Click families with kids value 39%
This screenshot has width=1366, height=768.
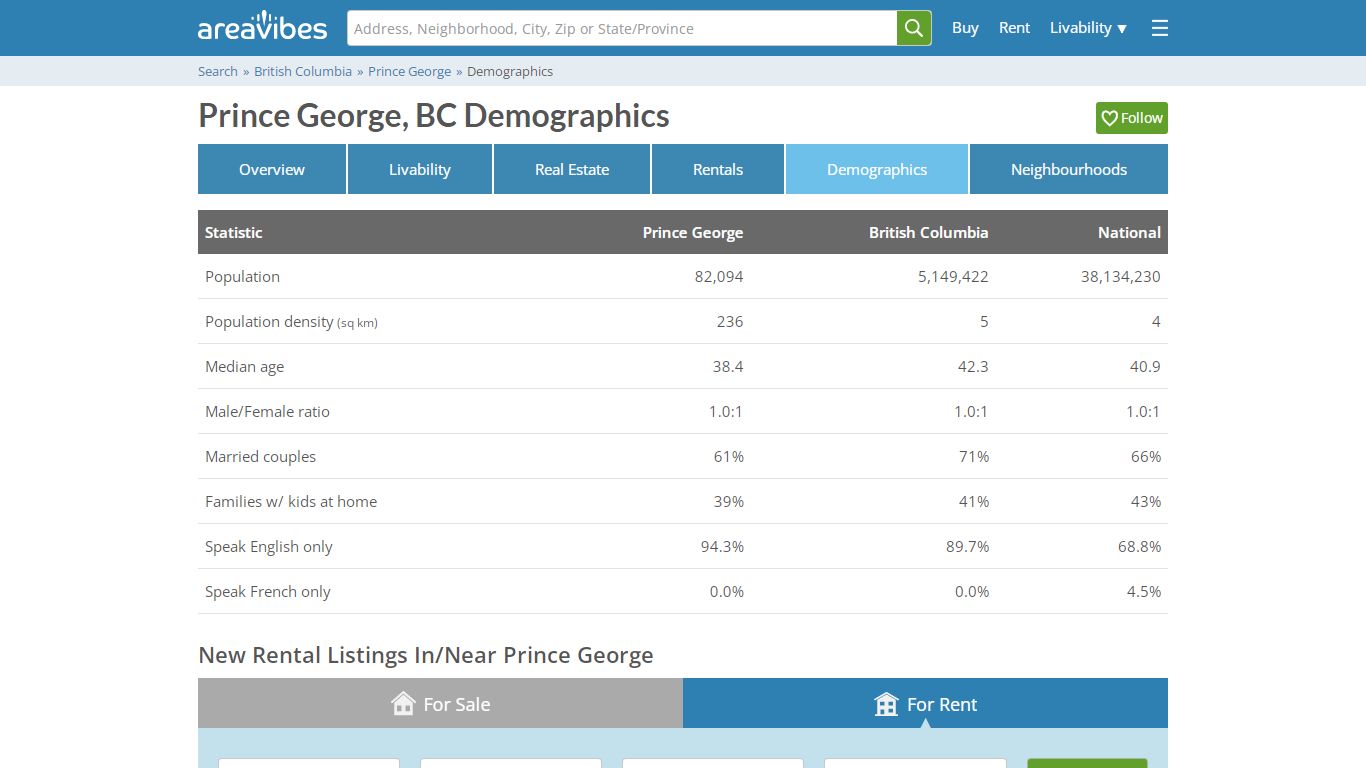point(729,501)
